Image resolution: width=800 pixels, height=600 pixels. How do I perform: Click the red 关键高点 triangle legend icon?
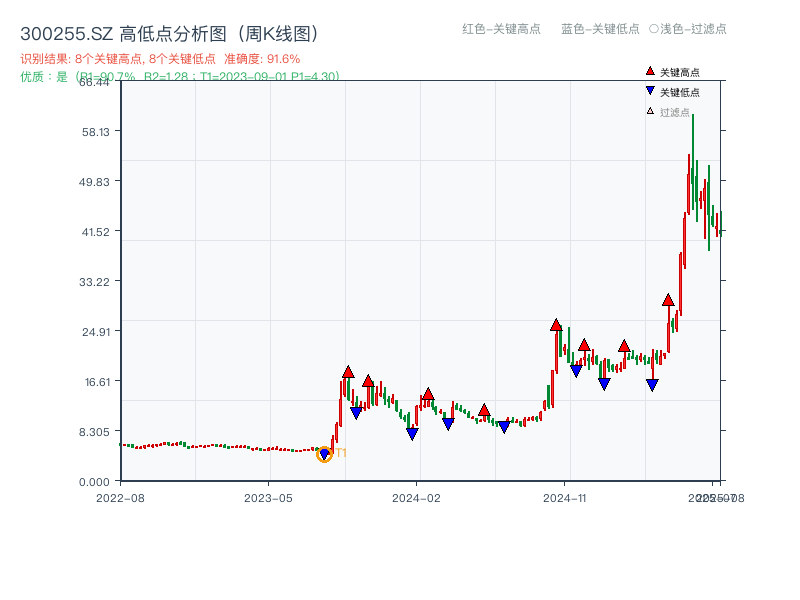pyautogui.click(x=650, y=71)
